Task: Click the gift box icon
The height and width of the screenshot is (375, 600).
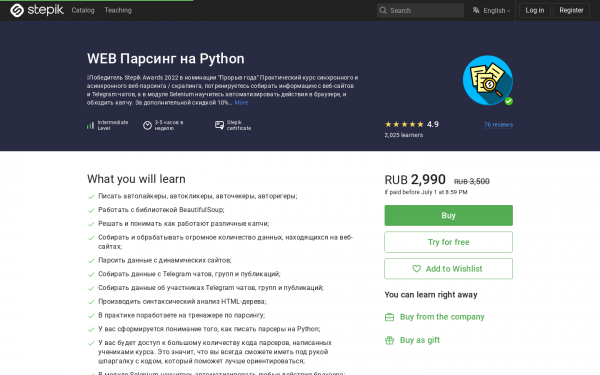Action: click(x=389, y=340)
